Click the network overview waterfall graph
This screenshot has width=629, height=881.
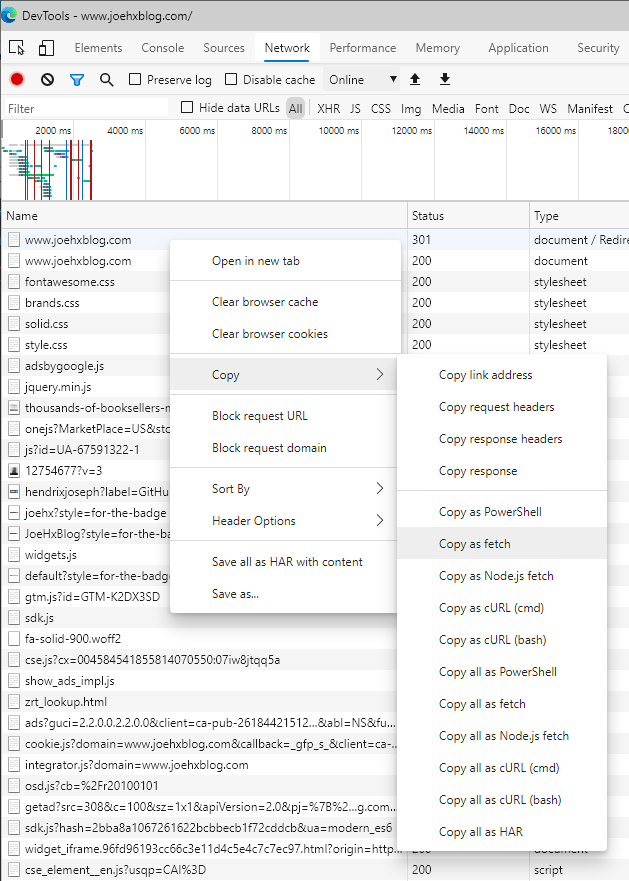[x=315, y=160]
